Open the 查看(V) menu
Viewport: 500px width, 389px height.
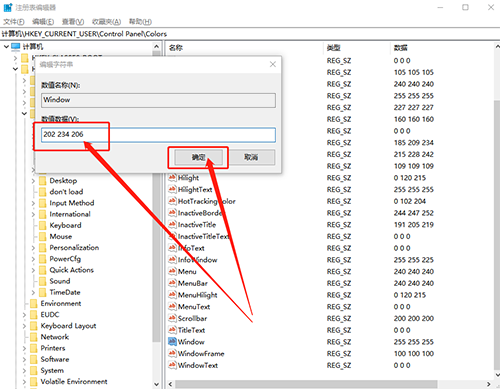(73, 22)
